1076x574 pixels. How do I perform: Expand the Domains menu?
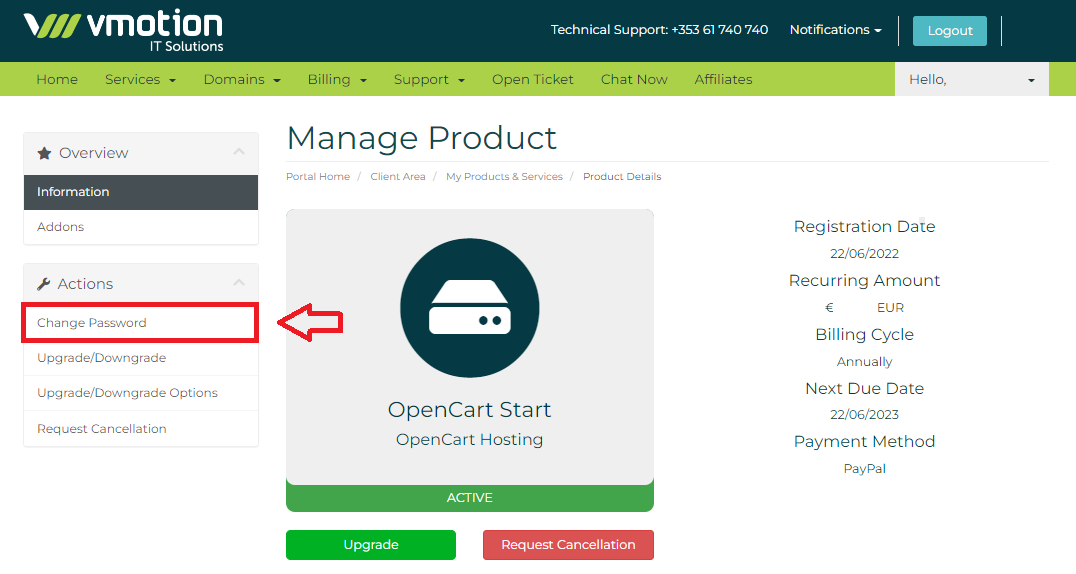[241, 79]
